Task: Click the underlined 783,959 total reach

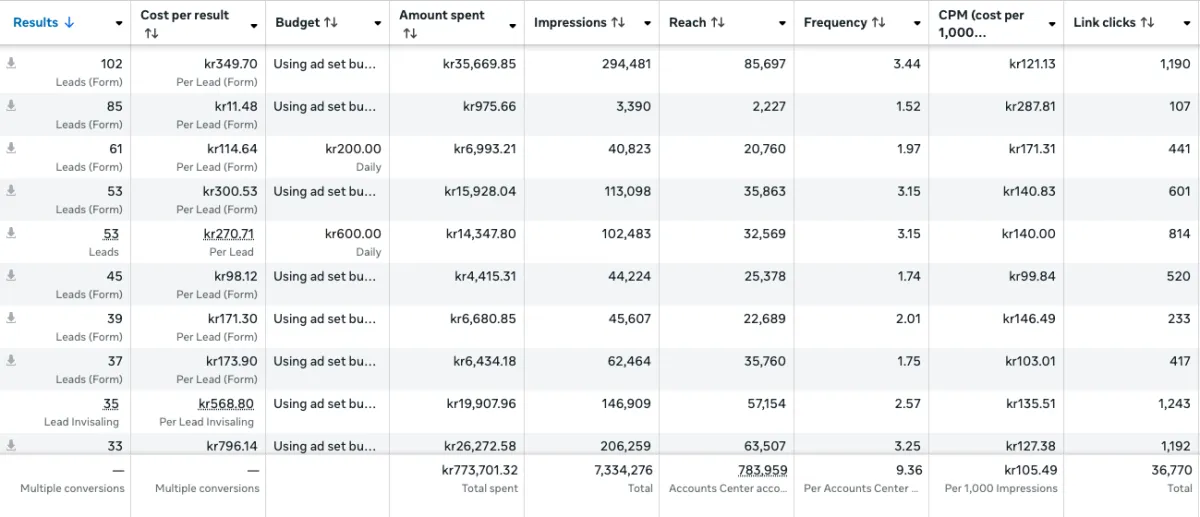Action: click(760, 470)
